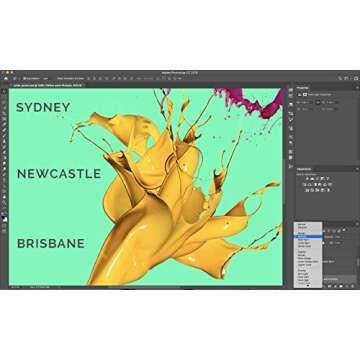This screenshot has height=360, width=360.
Task: Toggle the Auto-Select checkbox
Action: [25, 78]
